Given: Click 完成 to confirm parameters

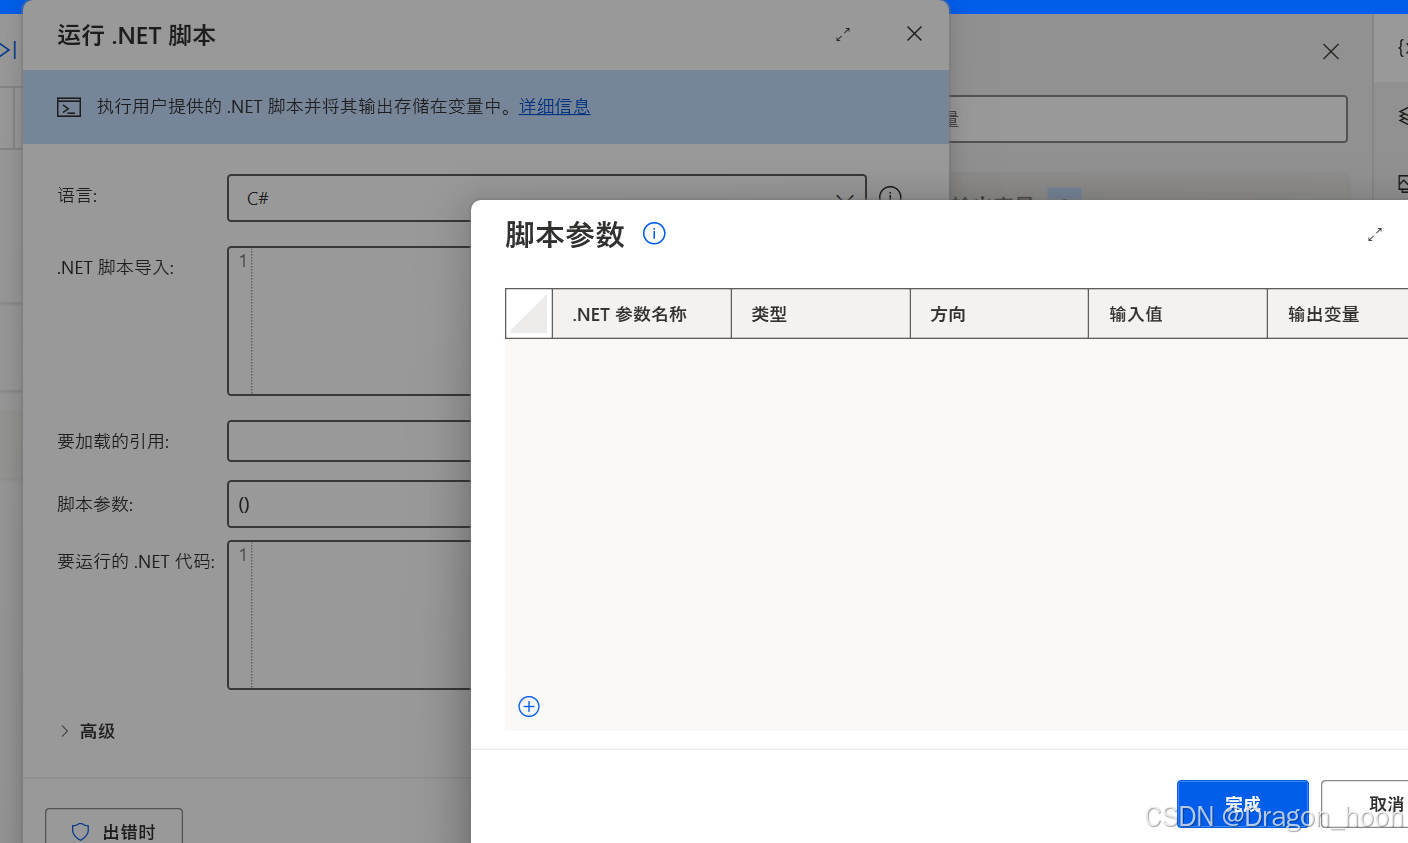Looking at the screenshot, I should pos(1243,805).
